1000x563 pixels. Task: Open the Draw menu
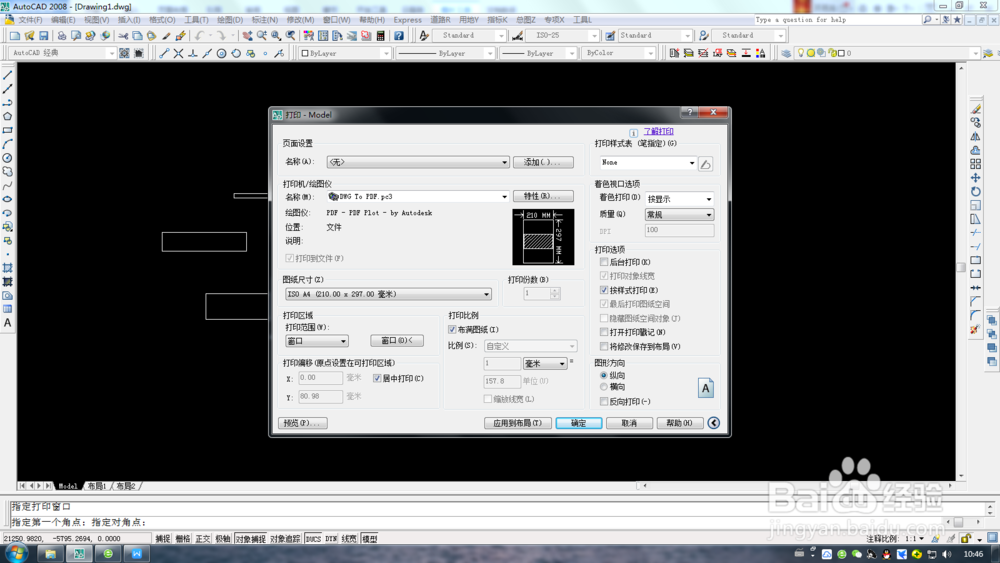[x=230, y=20]
